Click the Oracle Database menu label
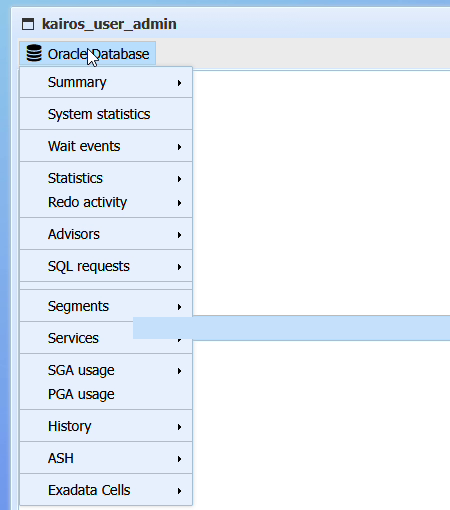The height and width of the screenshot is (510, 450). pyautogui.click(x=98, y=54)
